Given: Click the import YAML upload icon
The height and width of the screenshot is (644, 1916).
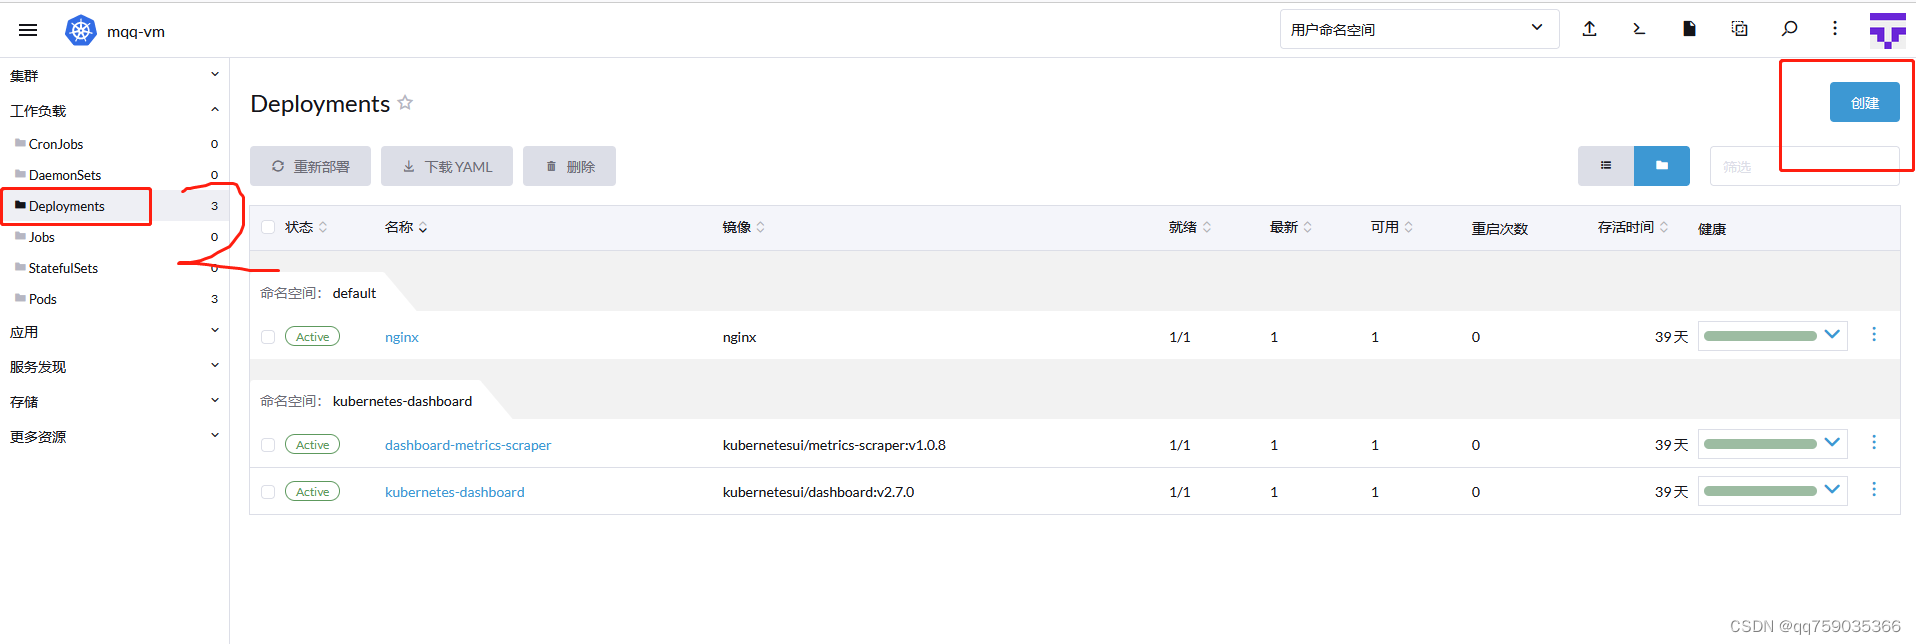Looking at the screenshot, I should pyautogui.click(x=1589, y=29).
